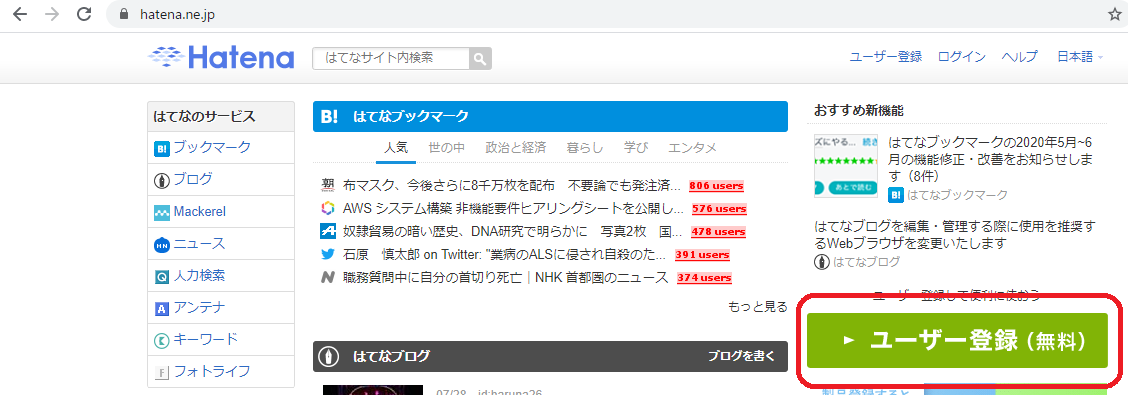Open the 日本語 language dropdown

click(1080, 58)
